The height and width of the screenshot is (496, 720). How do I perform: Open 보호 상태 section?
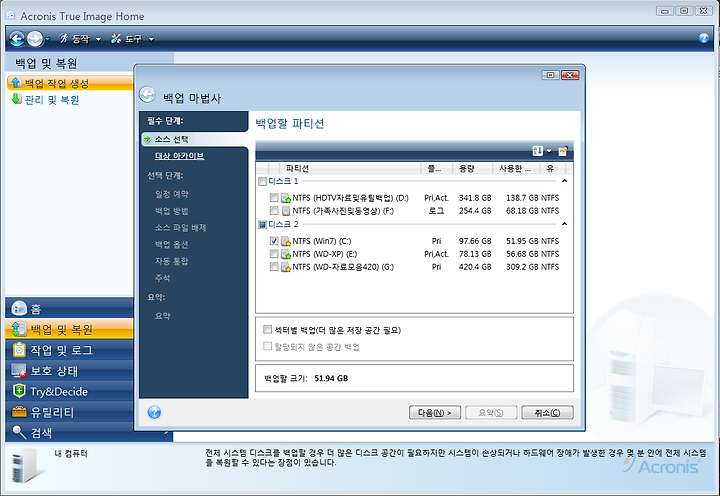coord(69,371)
